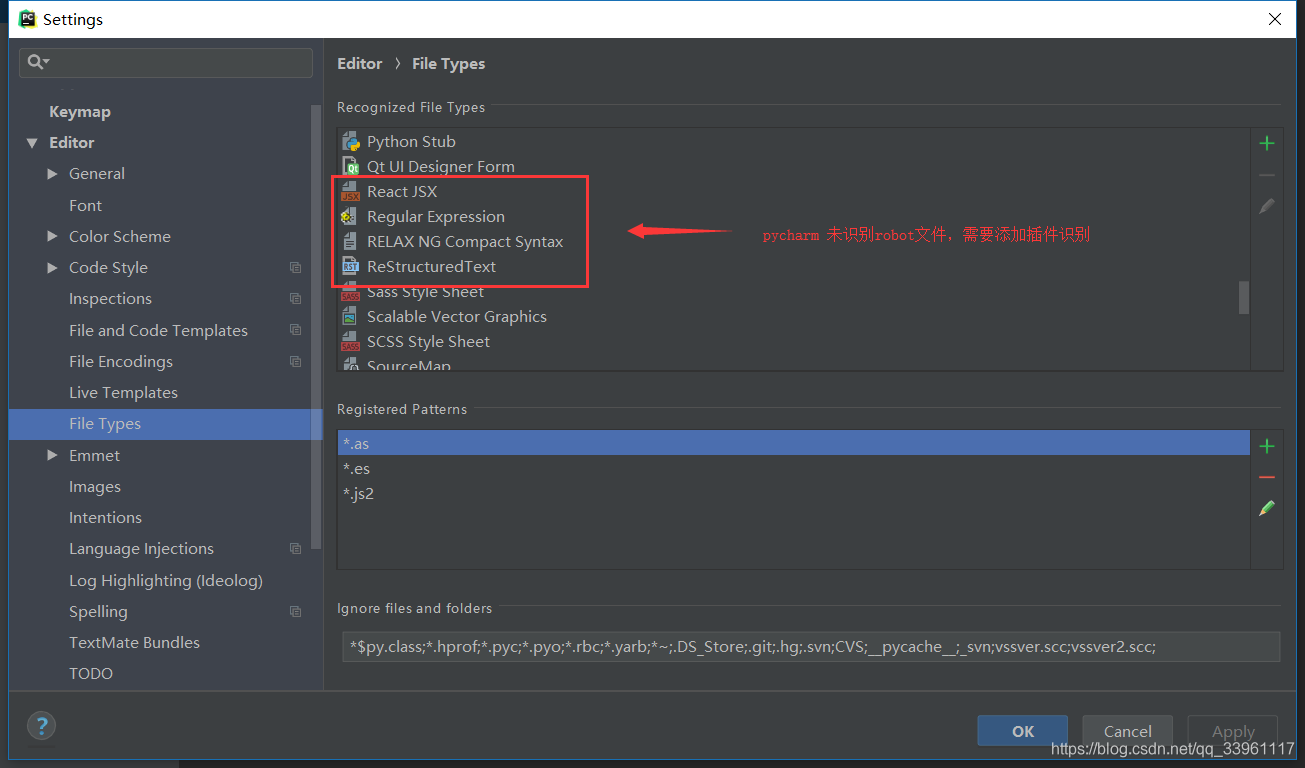Click the settings tree scrollbar
Image resolution: width=1305 pixels, height=768 pixels.
pos(317,326)
